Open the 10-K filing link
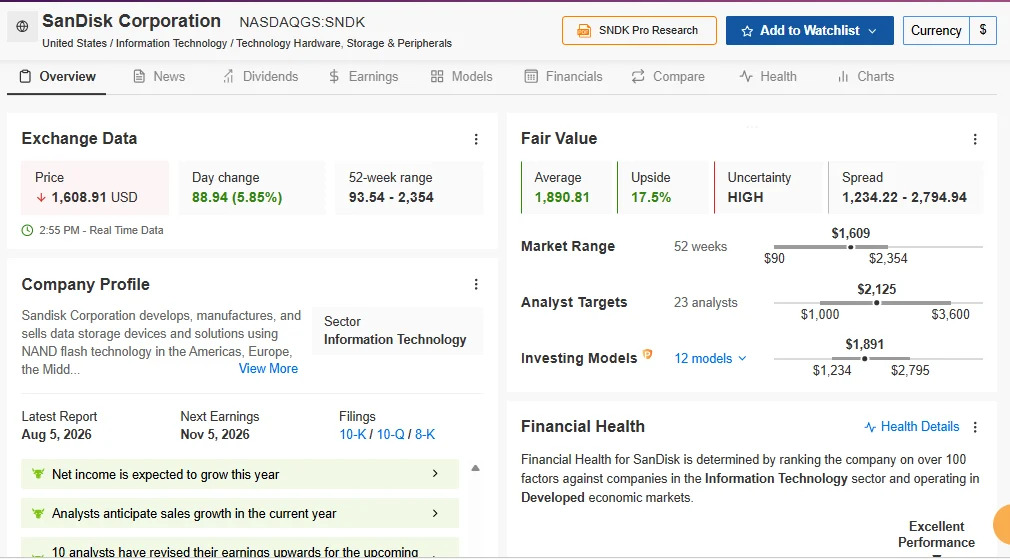This screenshot has height=560, width=1010. click(x=352, y=434)
